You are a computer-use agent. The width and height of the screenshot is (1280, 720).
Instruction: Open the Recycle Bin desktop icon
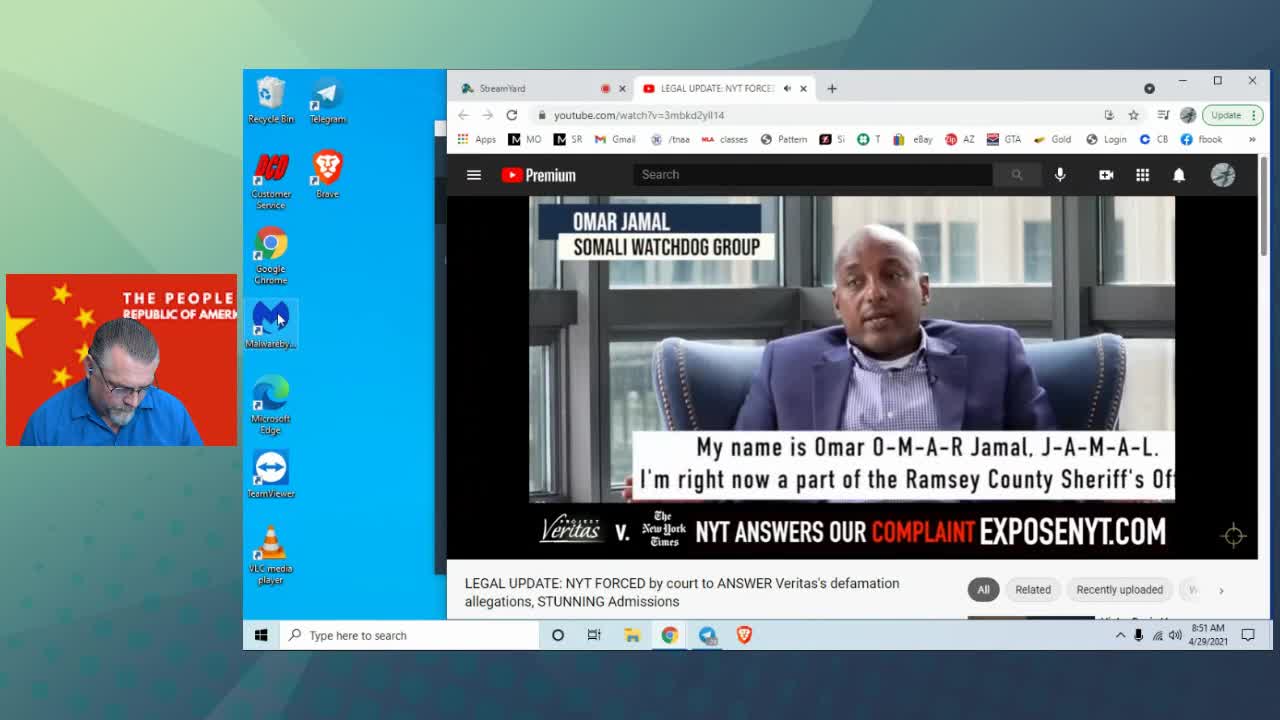pos(271,100)
